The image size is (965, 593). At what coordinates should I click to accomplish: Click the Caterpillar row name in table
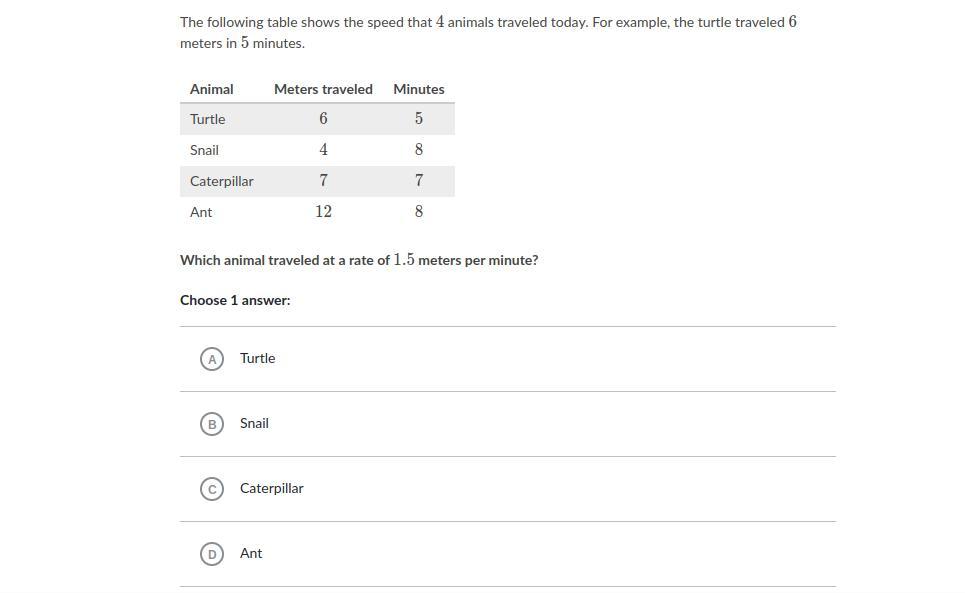click(221, 181)
